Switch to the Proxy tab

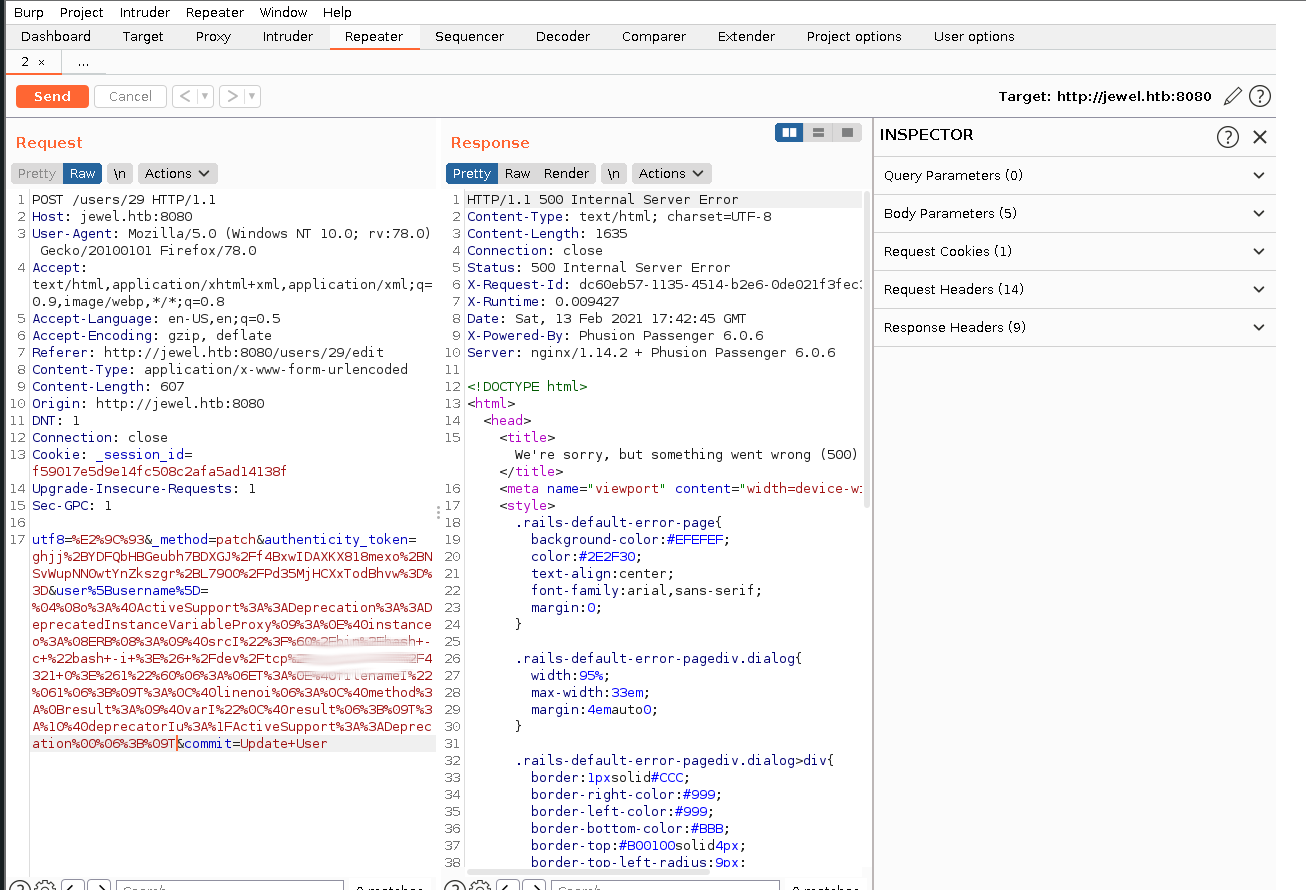coord(213,36)
